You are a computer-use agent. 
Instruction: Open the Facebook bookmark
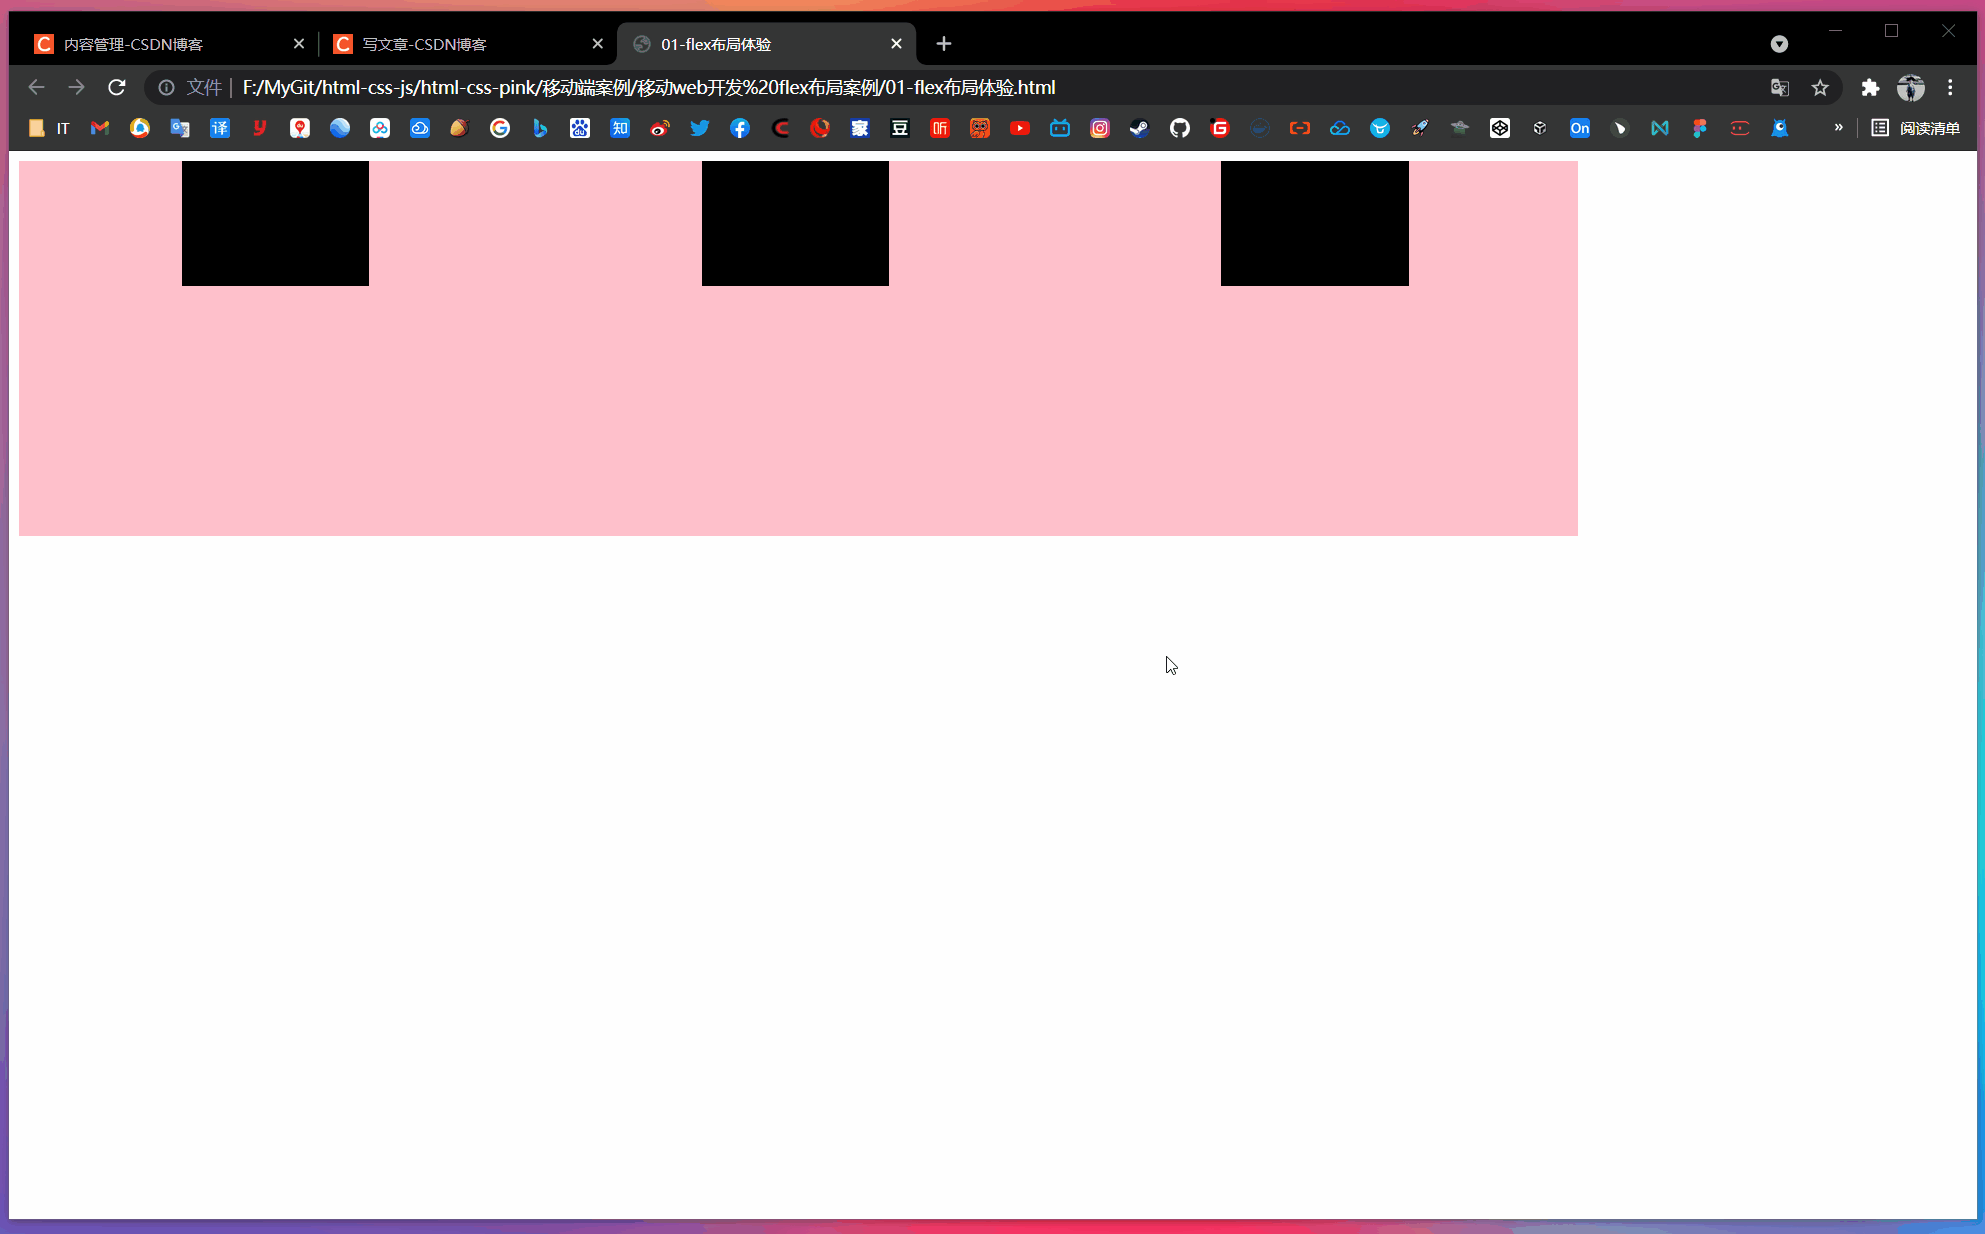(740, 128)
